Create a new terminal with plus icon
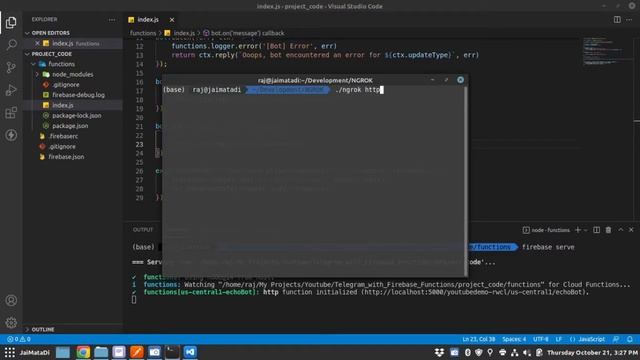The image size is (640, 360). pos(578,230)
